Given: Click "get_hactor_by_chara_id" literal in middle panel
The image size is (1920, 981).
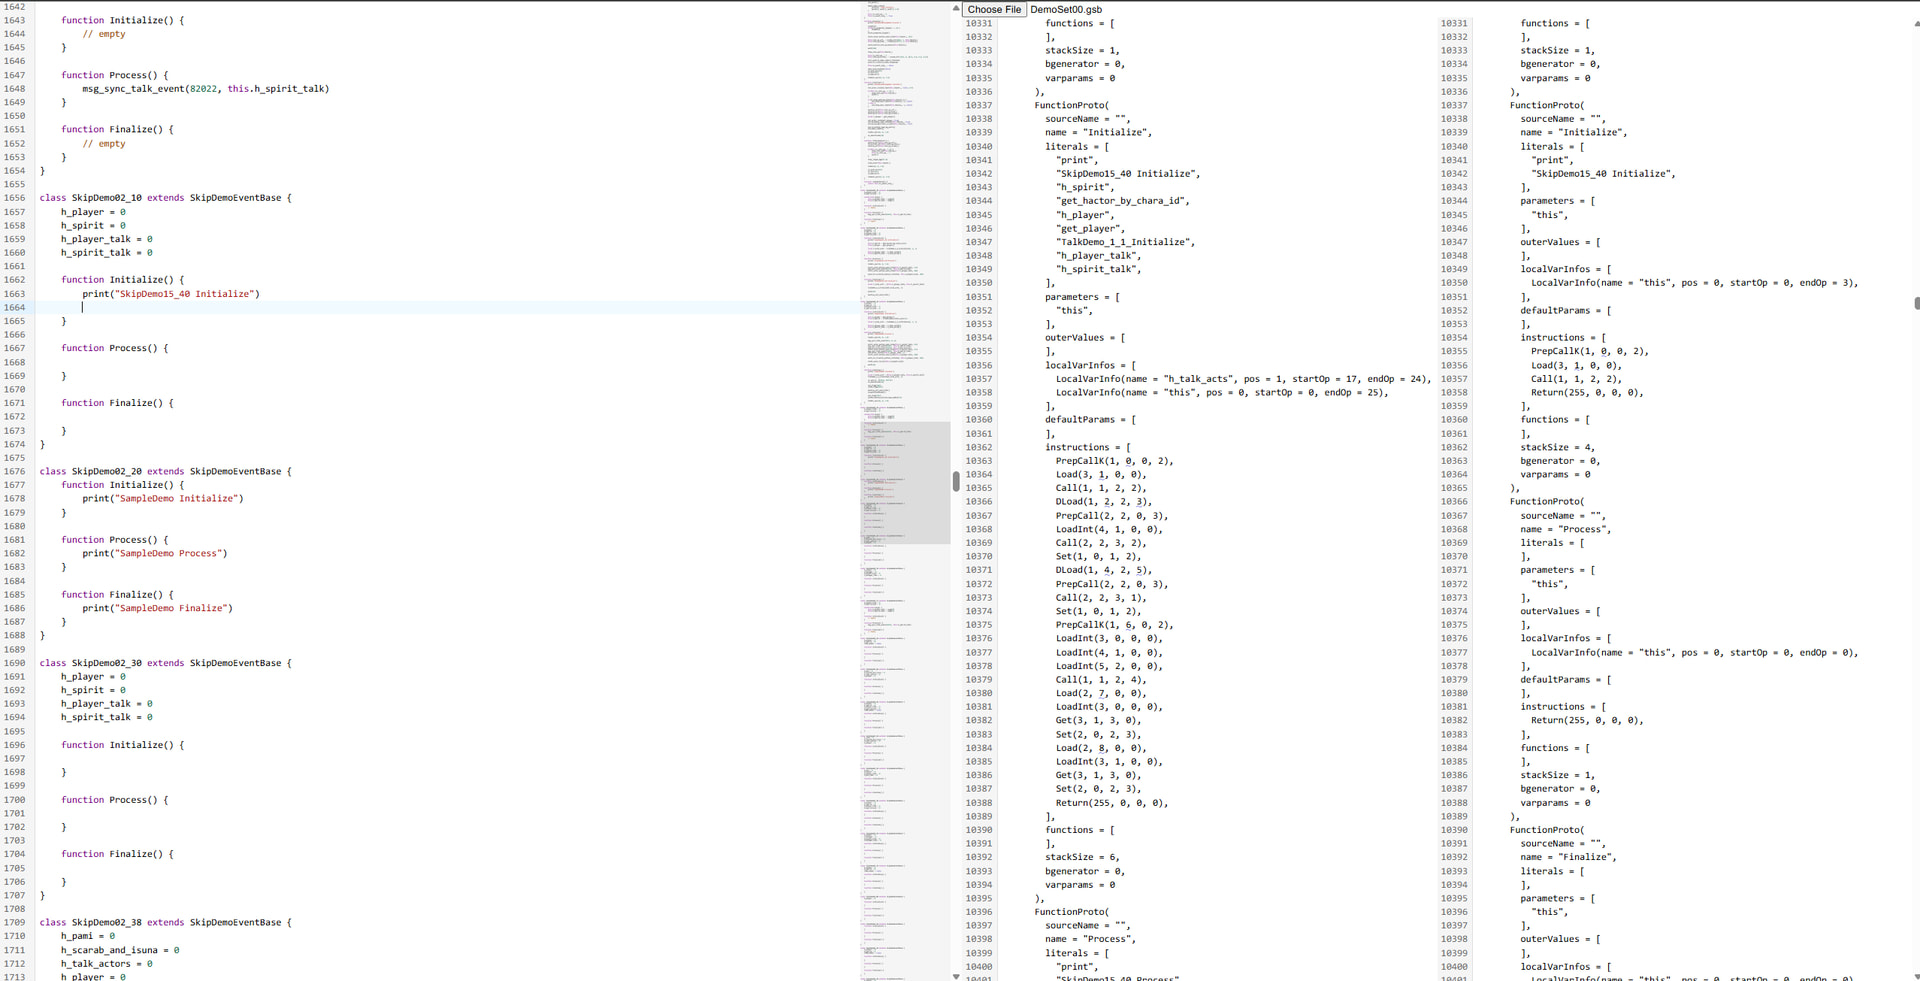Looking at the screenshot, I should coord(1123,201).
